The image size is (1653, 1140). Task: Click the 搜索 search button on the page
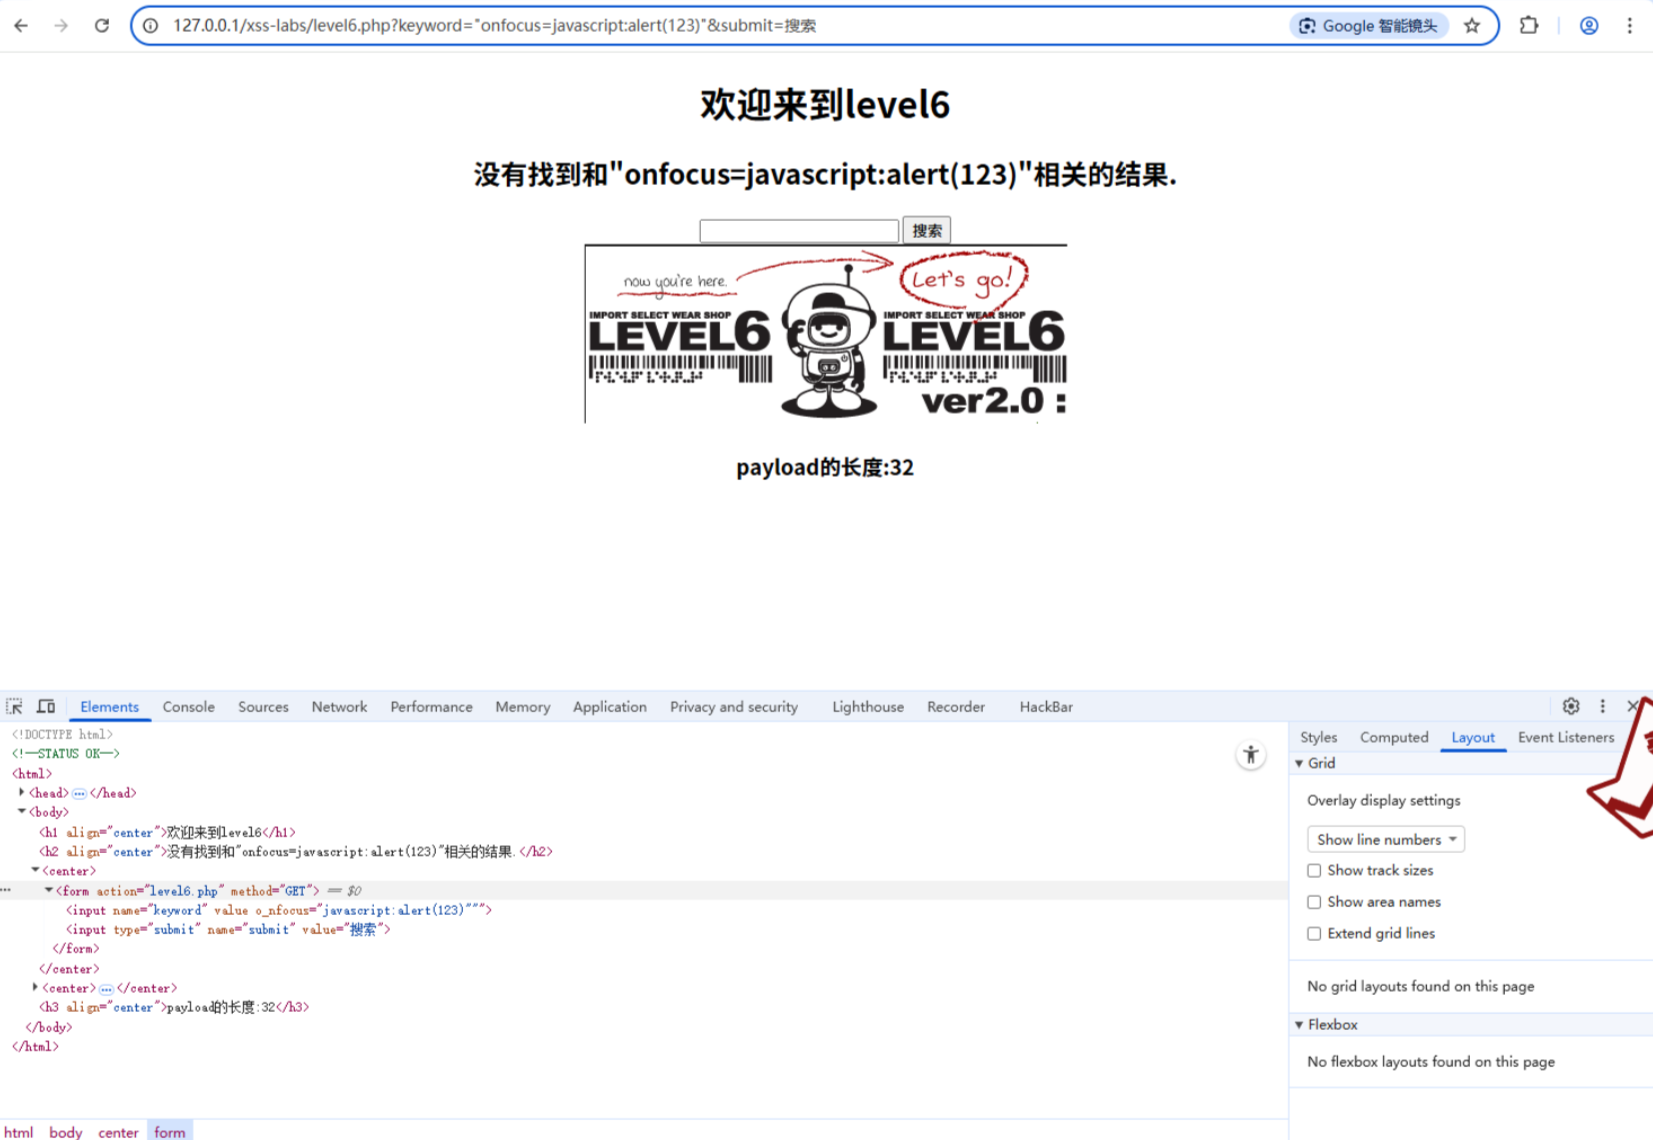pyautogui.click(x=926, y=230)
